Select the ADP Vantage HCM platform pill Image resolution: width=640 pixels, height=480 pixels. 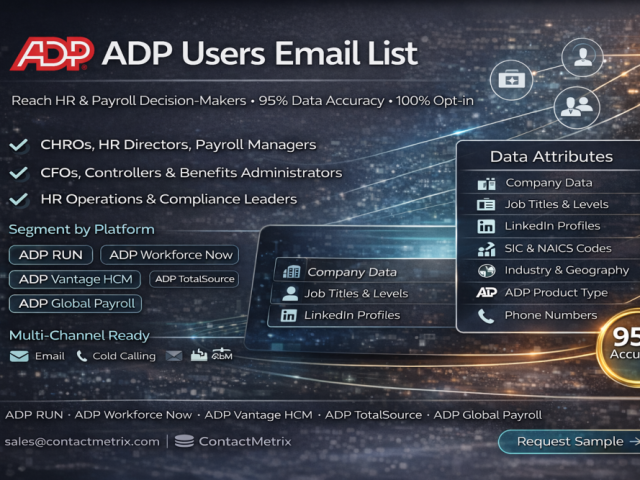75,279
